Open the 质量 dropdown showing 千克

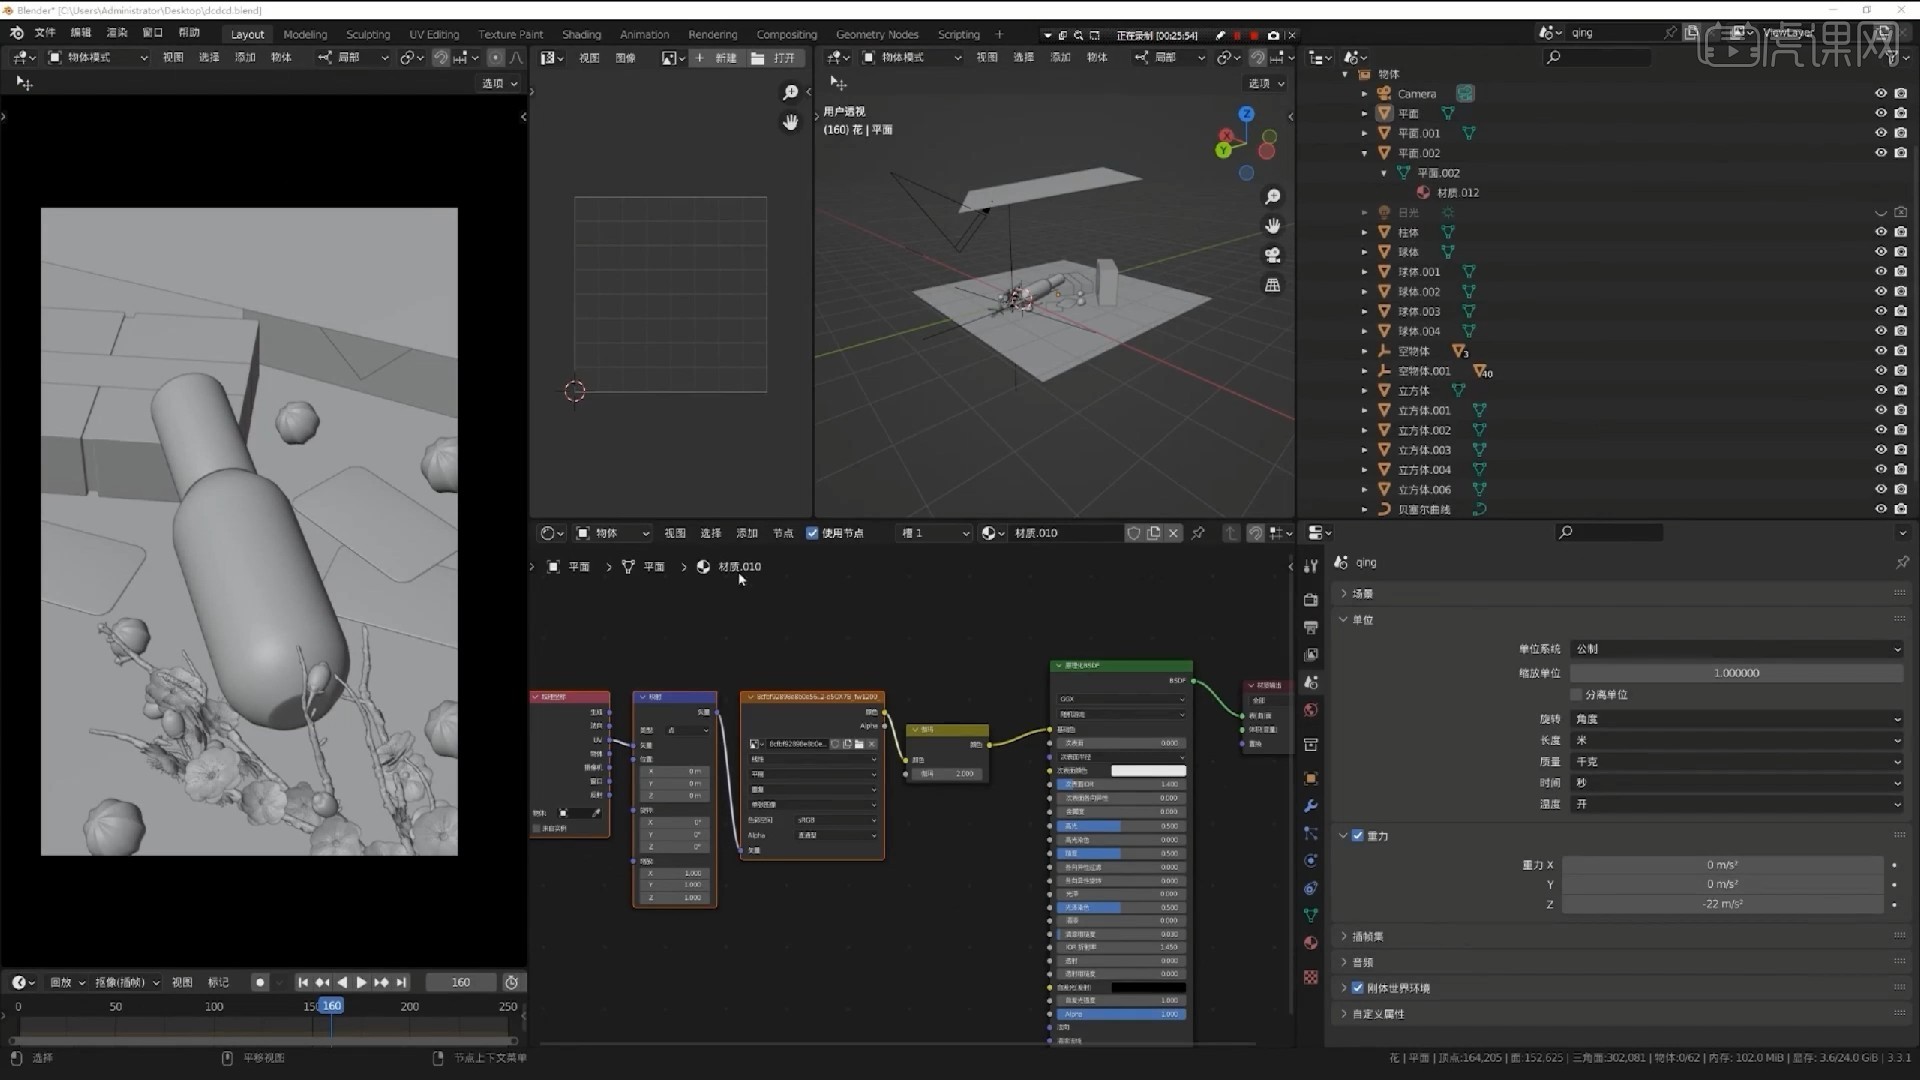[1737, 761]
